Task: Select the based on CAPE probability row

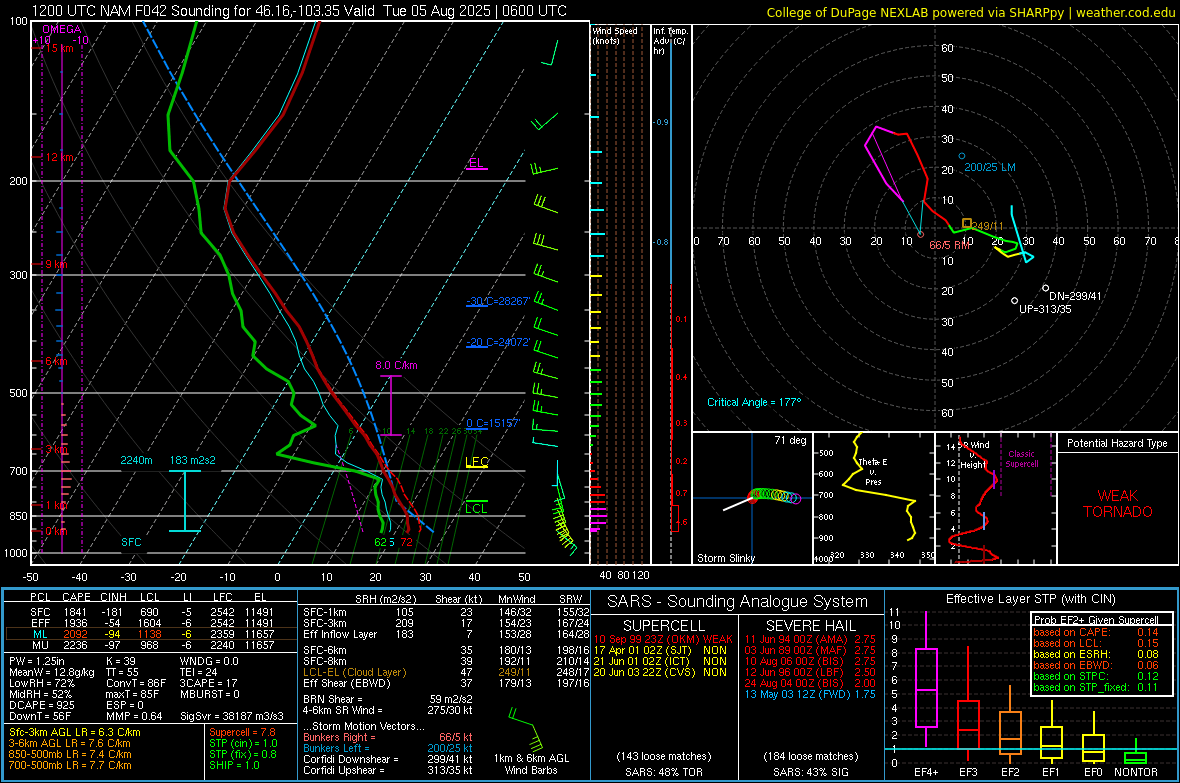Action: (x=1096, y=632)
